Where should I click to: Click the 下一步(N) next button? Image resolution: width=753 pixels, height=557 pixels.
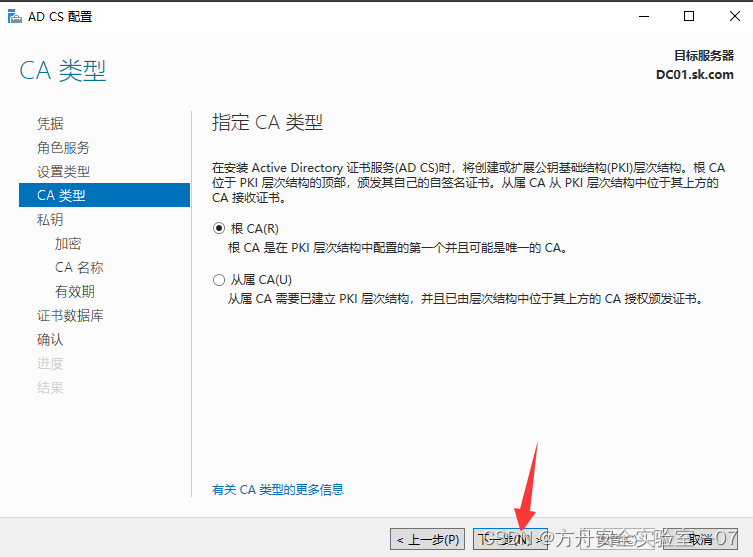(x=510, y=540)
